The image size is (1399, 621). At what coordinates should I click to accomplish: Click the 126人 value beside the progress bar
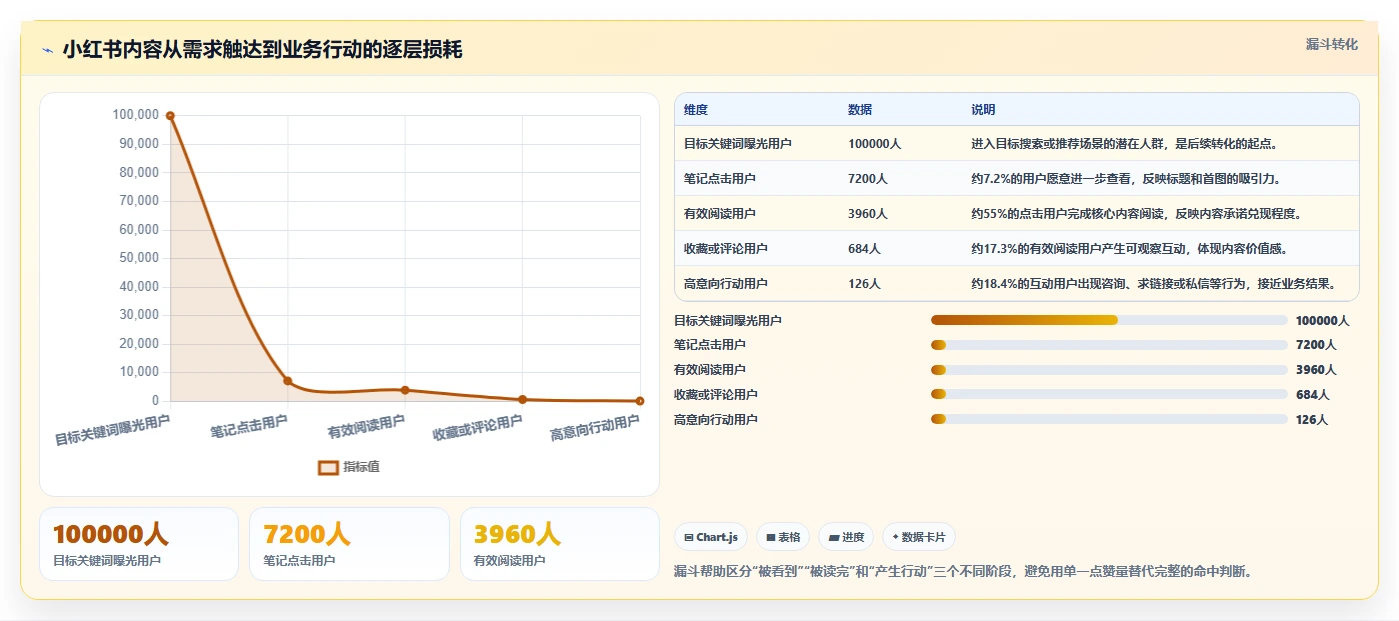(x=1312, y=420)
